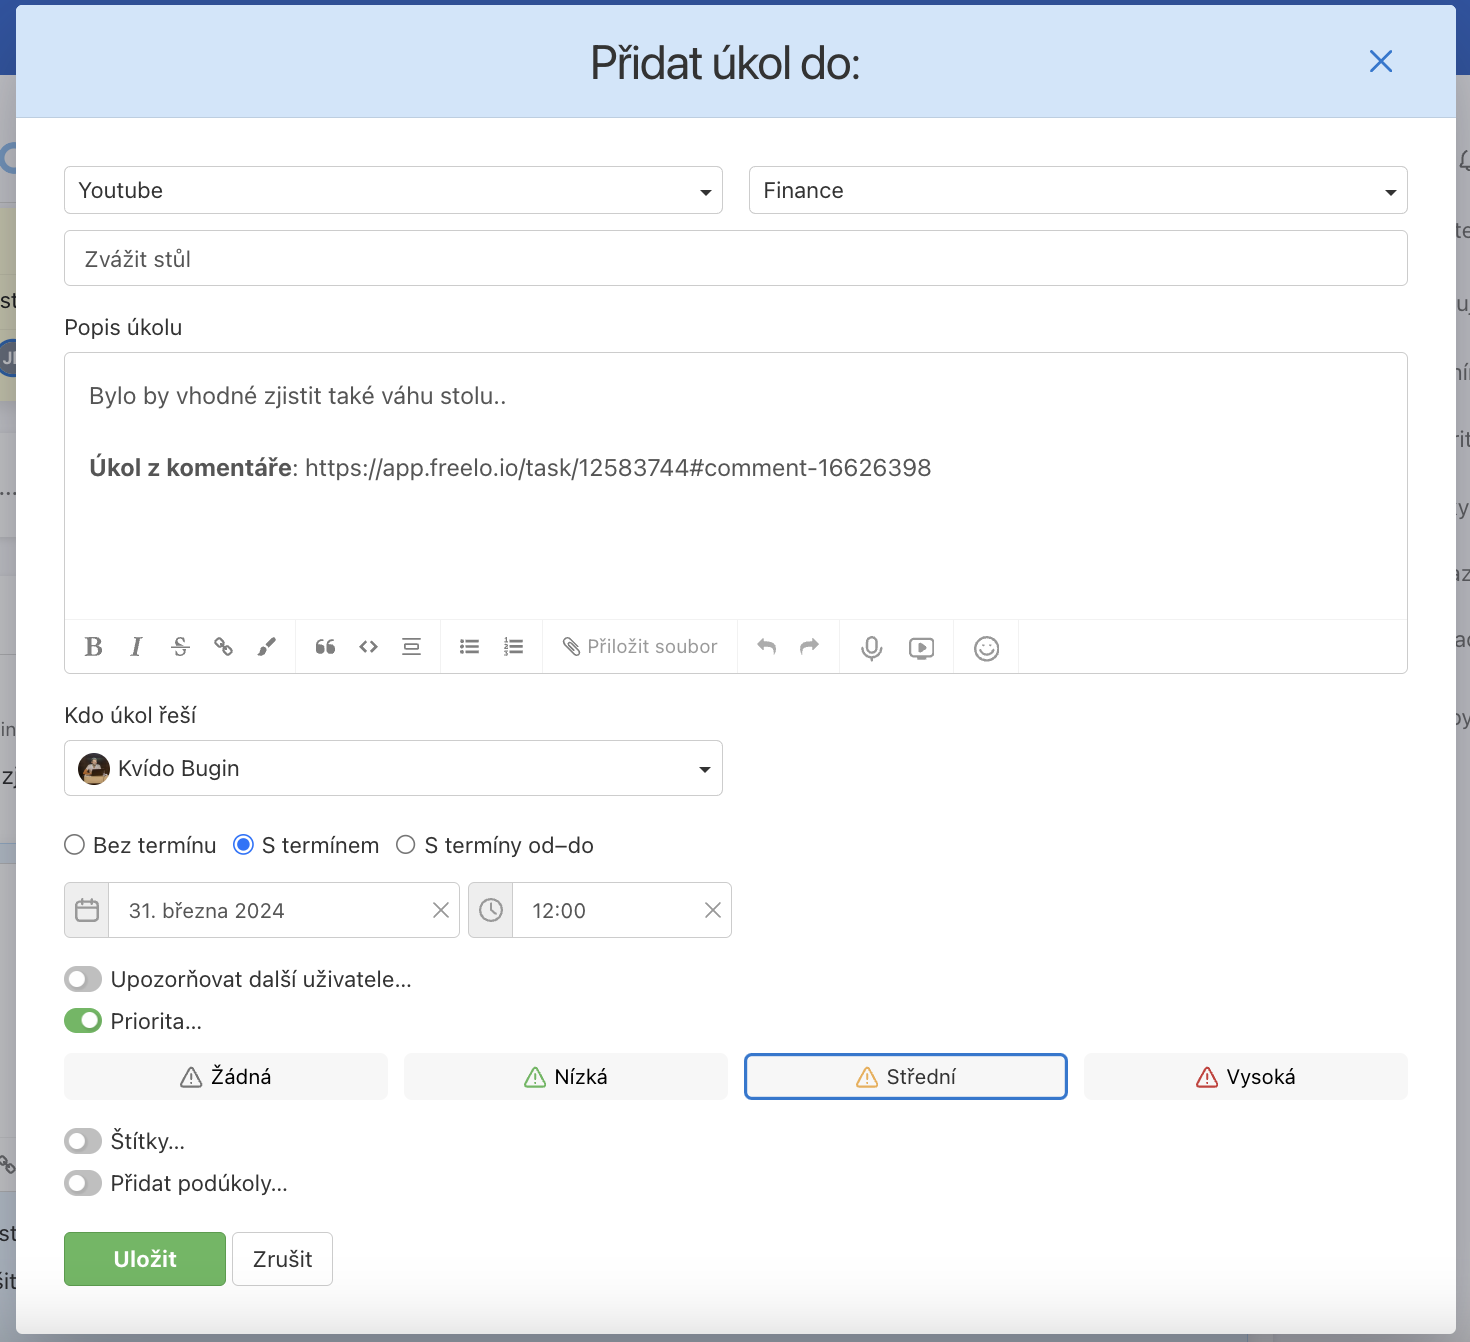This screenshot has height=1342, width=1470.
Task: Start screen video recording icon
Action: pyautogui.click(x=922, y=648)
